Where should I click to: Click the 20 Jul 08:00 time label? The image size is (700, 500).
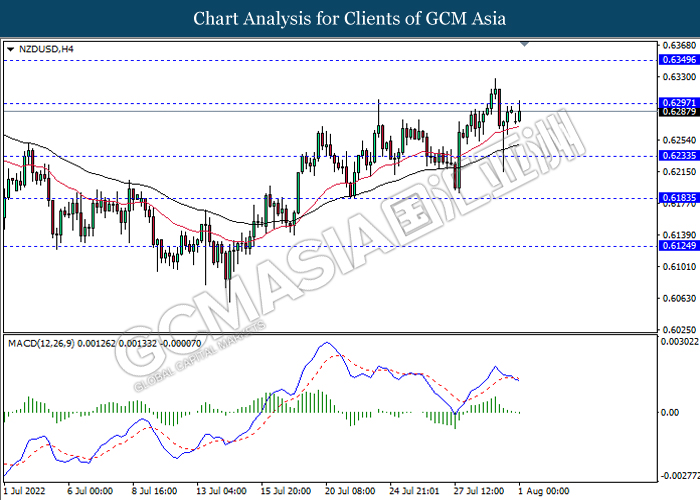350,491
